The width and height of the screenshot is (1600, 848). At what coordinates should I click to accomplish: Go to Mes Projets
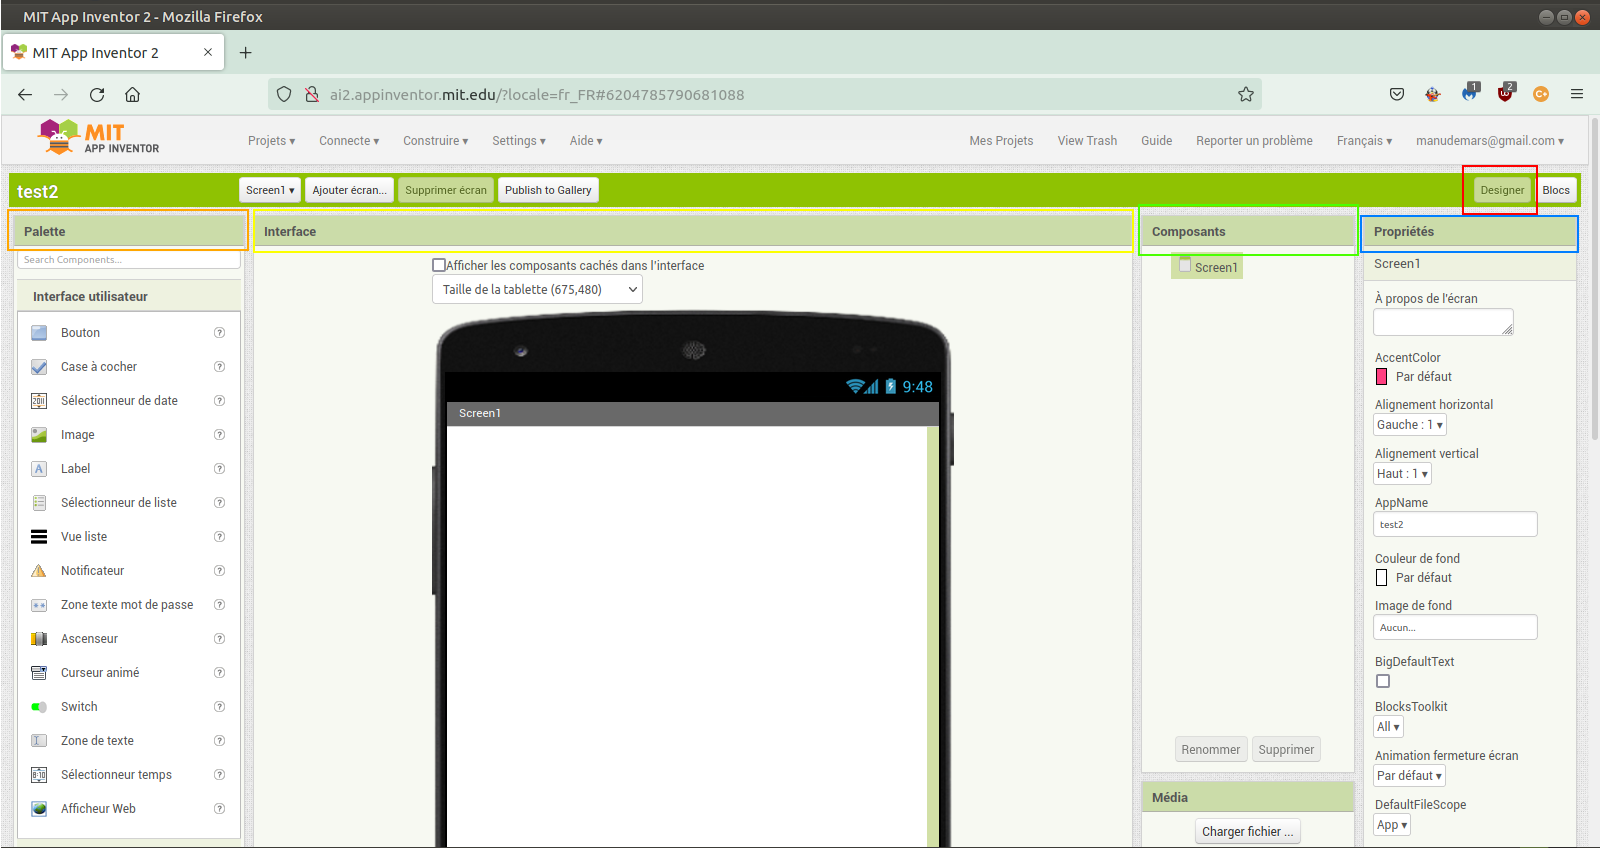click(x=1001, y=141)
